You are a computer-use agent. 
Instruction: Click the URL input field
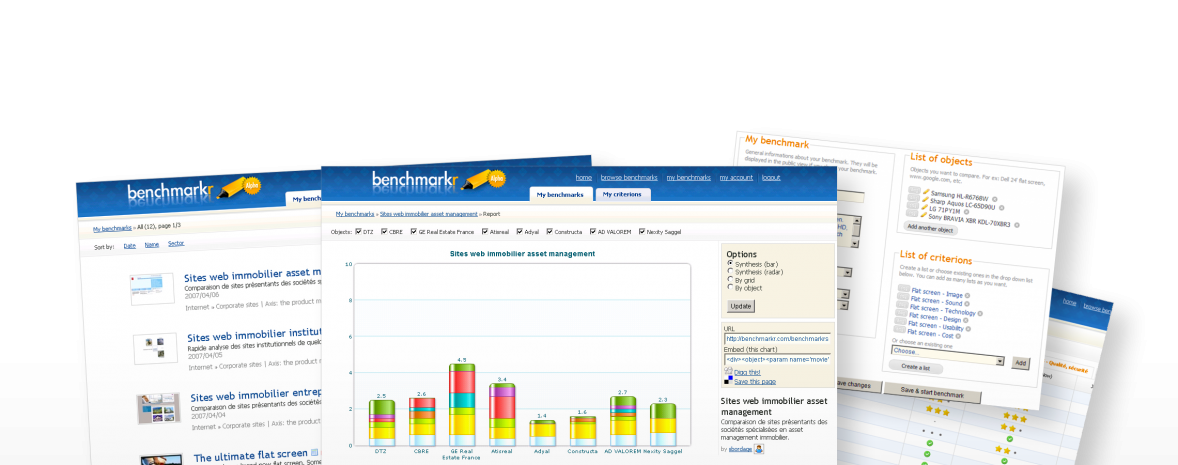pyautogui.click(x=778, y=338)
